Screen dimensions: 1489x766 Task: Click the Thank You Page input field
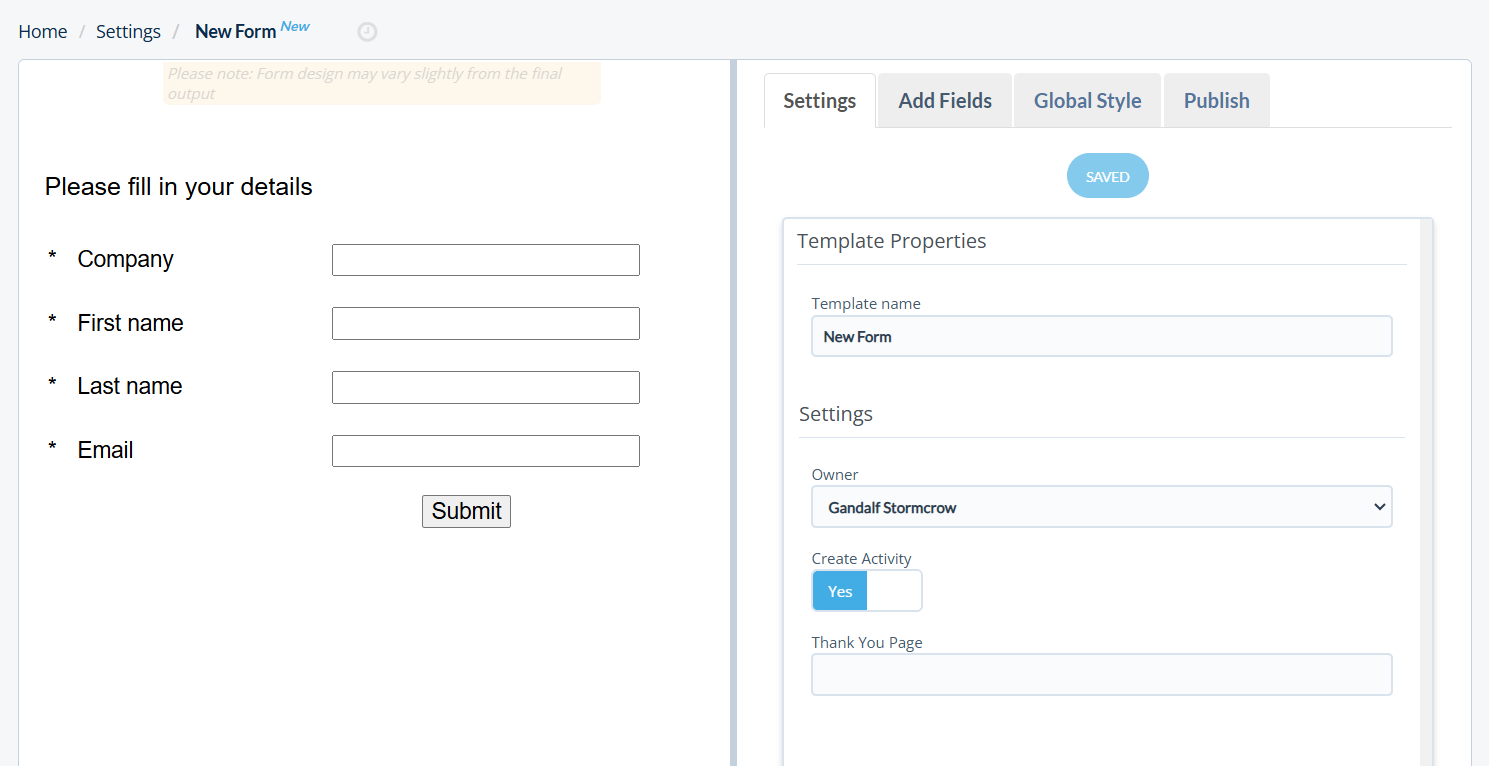(x=1102, y=674)
